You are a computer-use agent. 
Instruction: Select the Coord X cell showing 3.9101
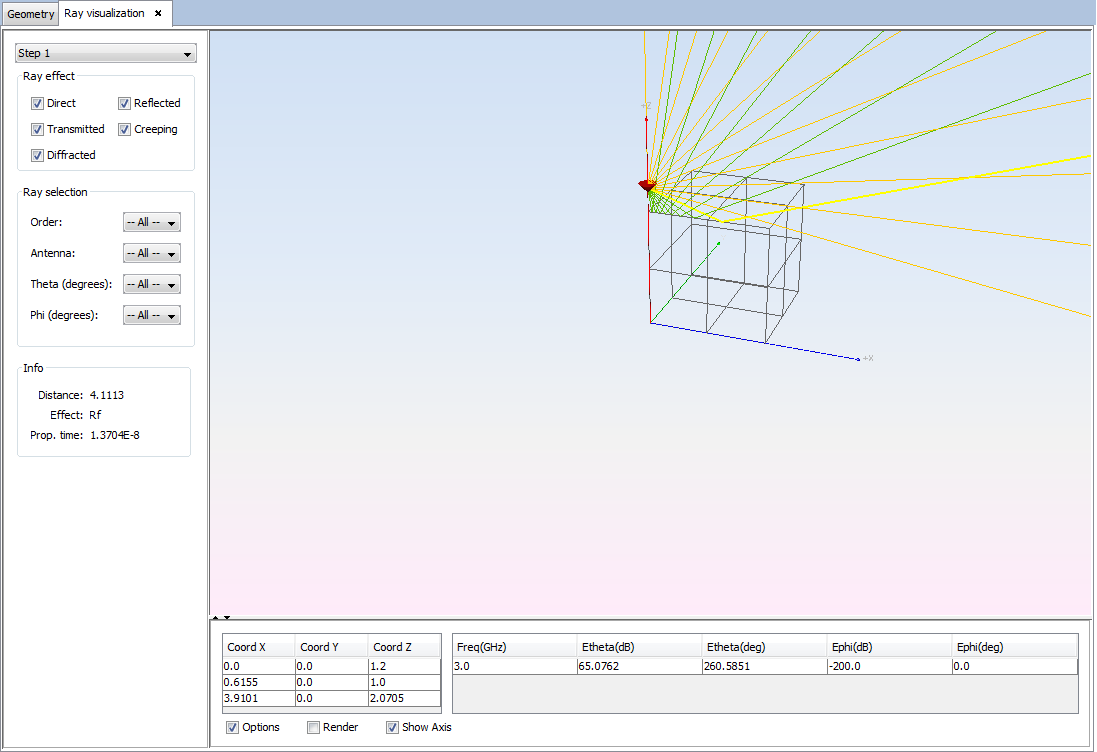tap(258, 699)
